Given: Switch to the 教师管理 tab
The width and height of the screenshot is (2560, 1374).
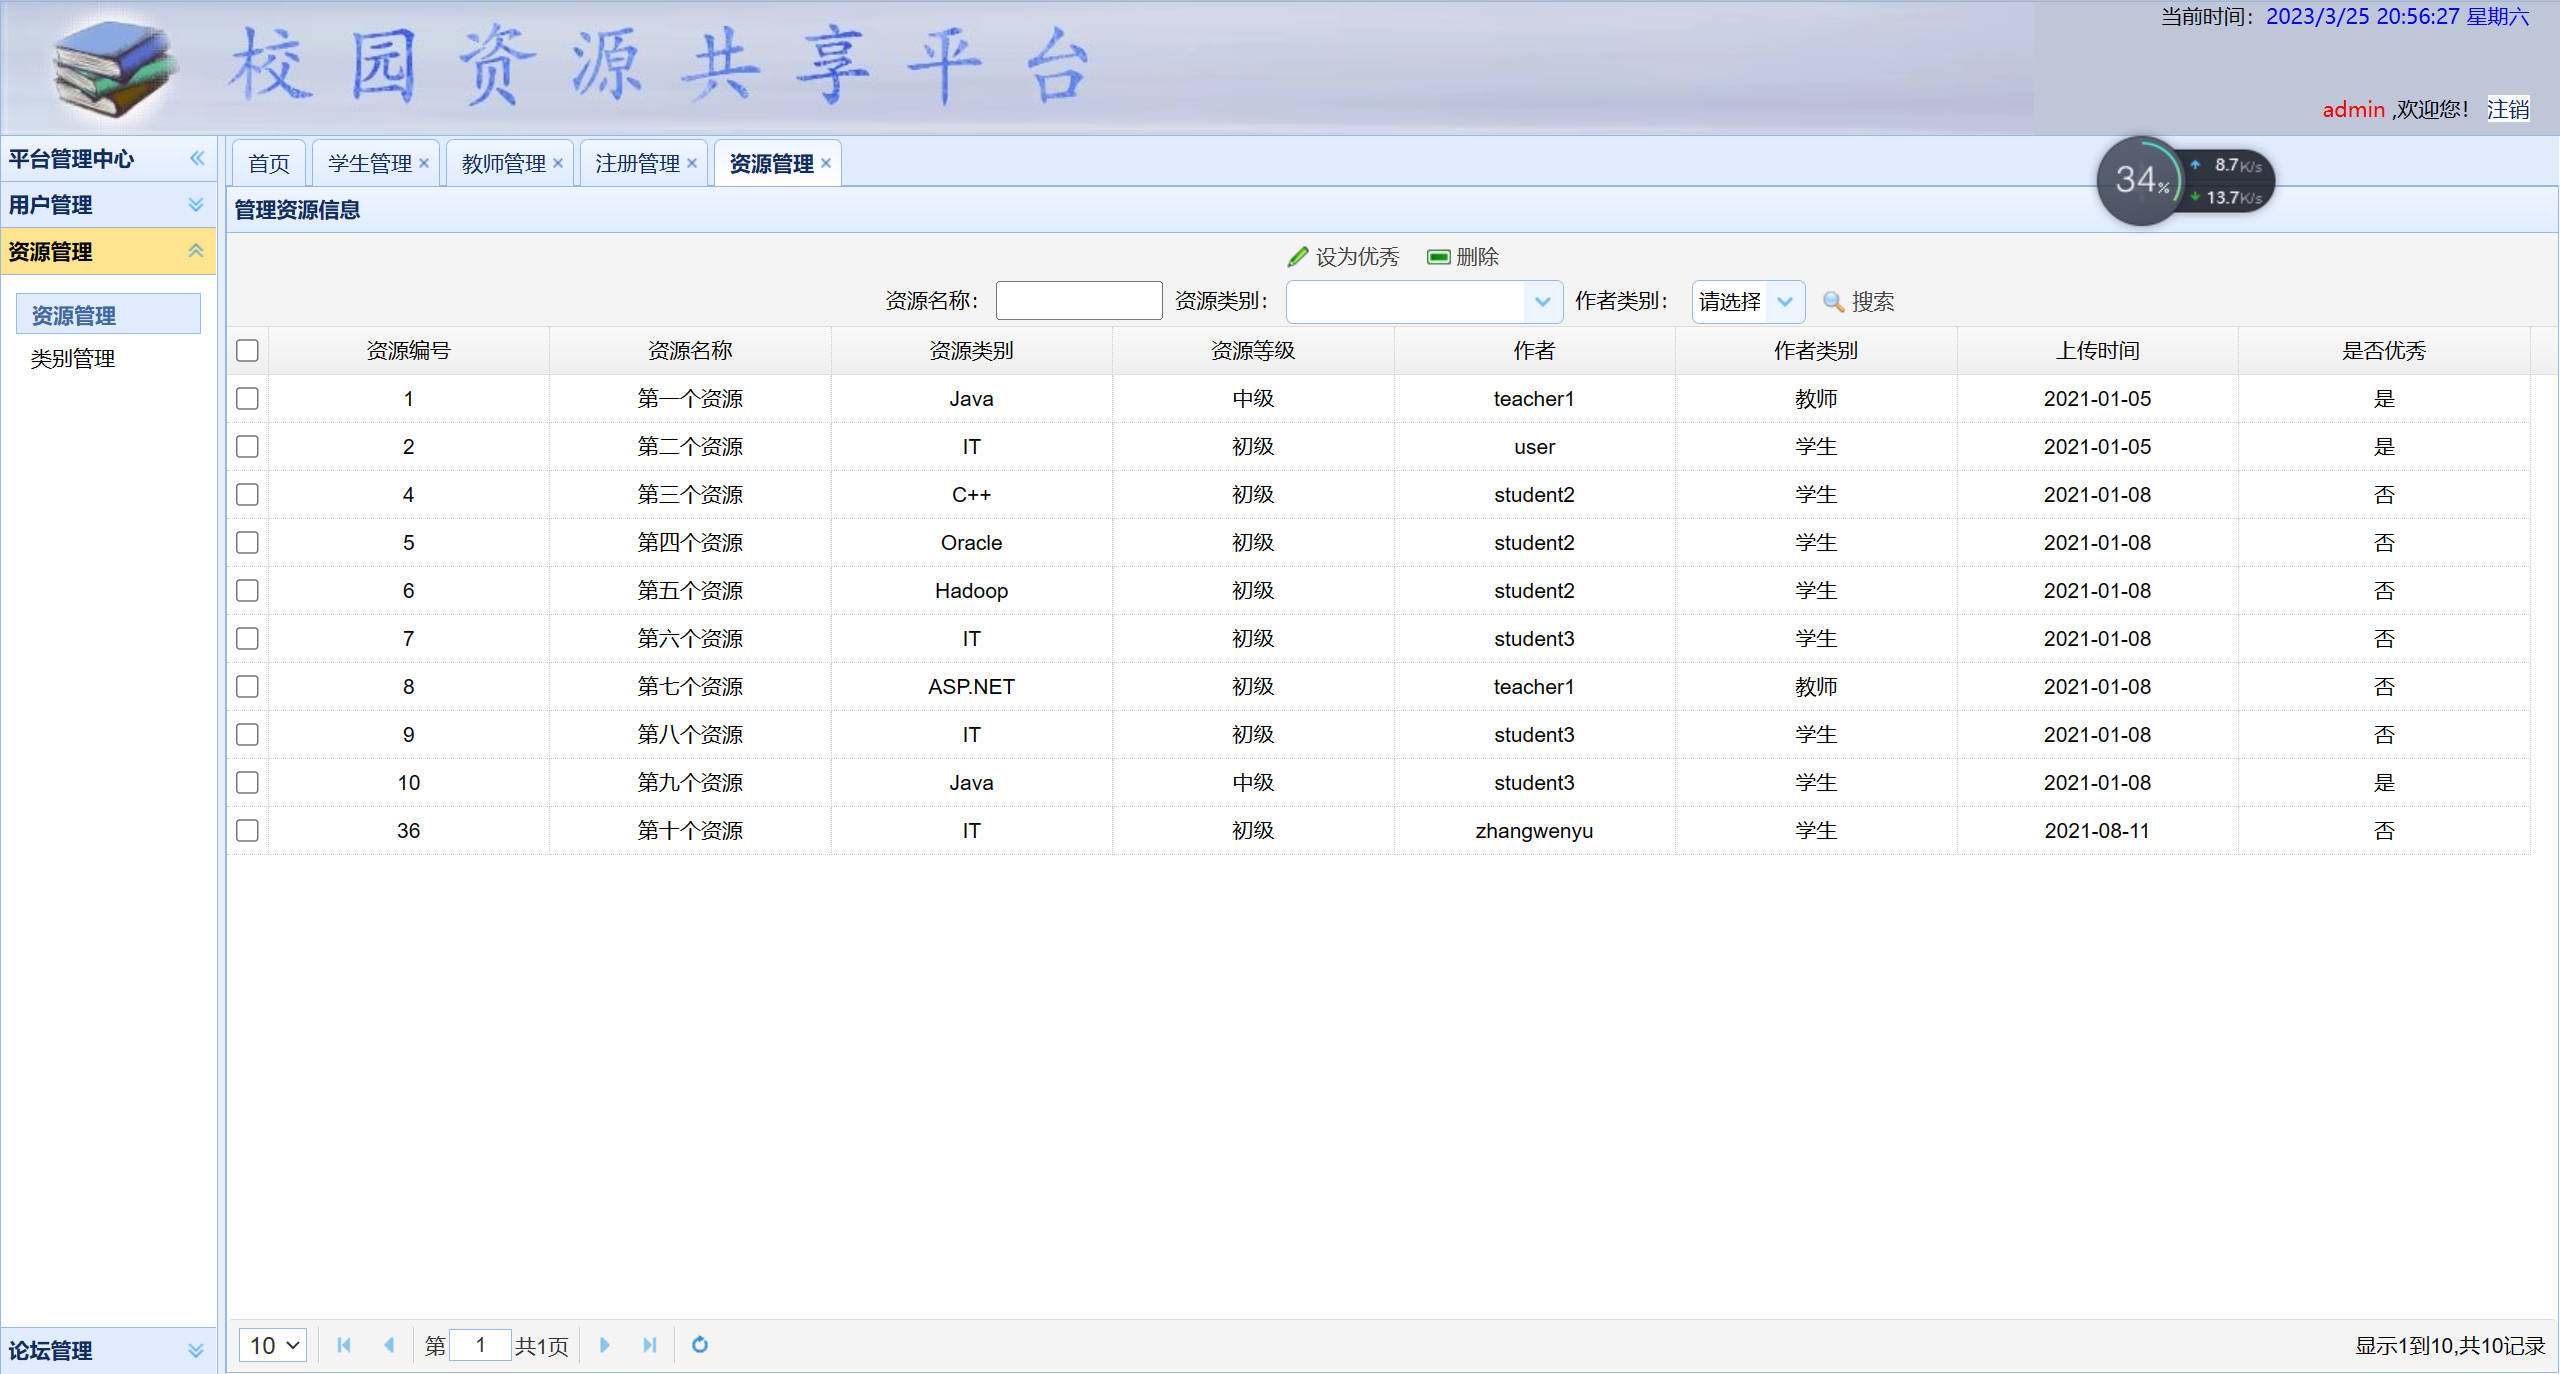Looking at the screenshot, I should tap(502, 162).
